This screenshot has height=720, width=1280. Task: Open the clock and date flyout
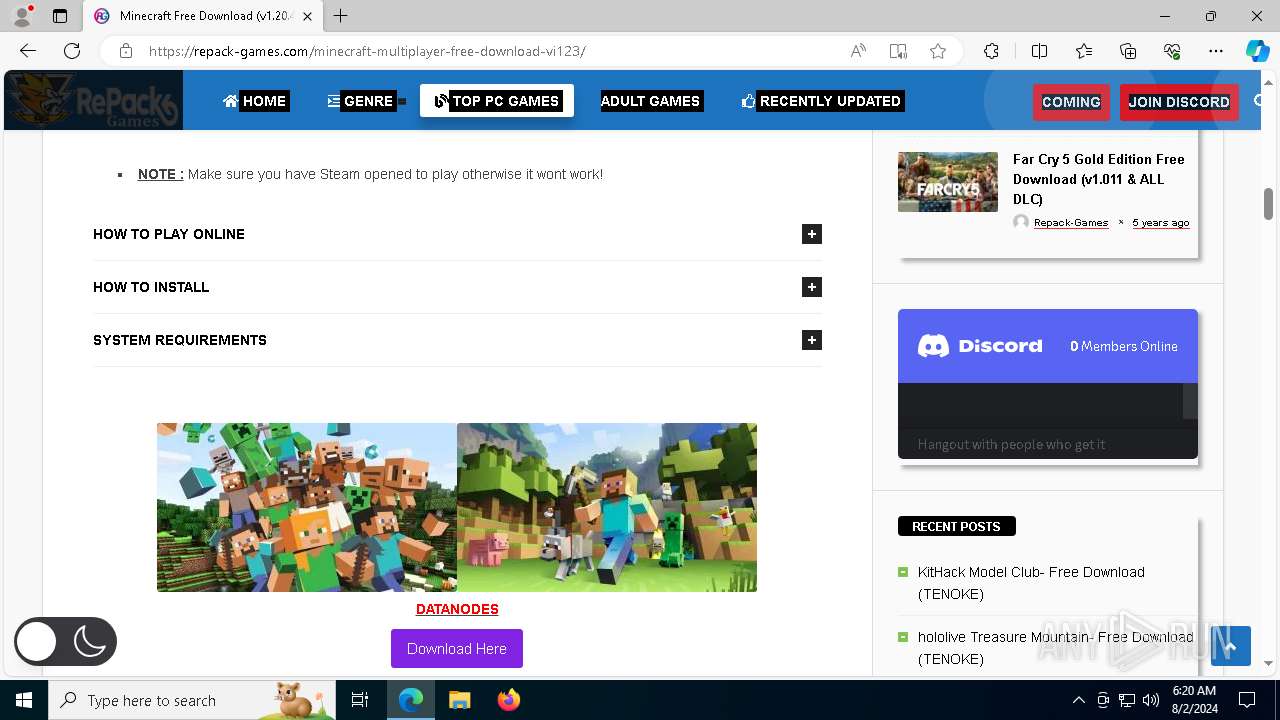click(1194, 700)
